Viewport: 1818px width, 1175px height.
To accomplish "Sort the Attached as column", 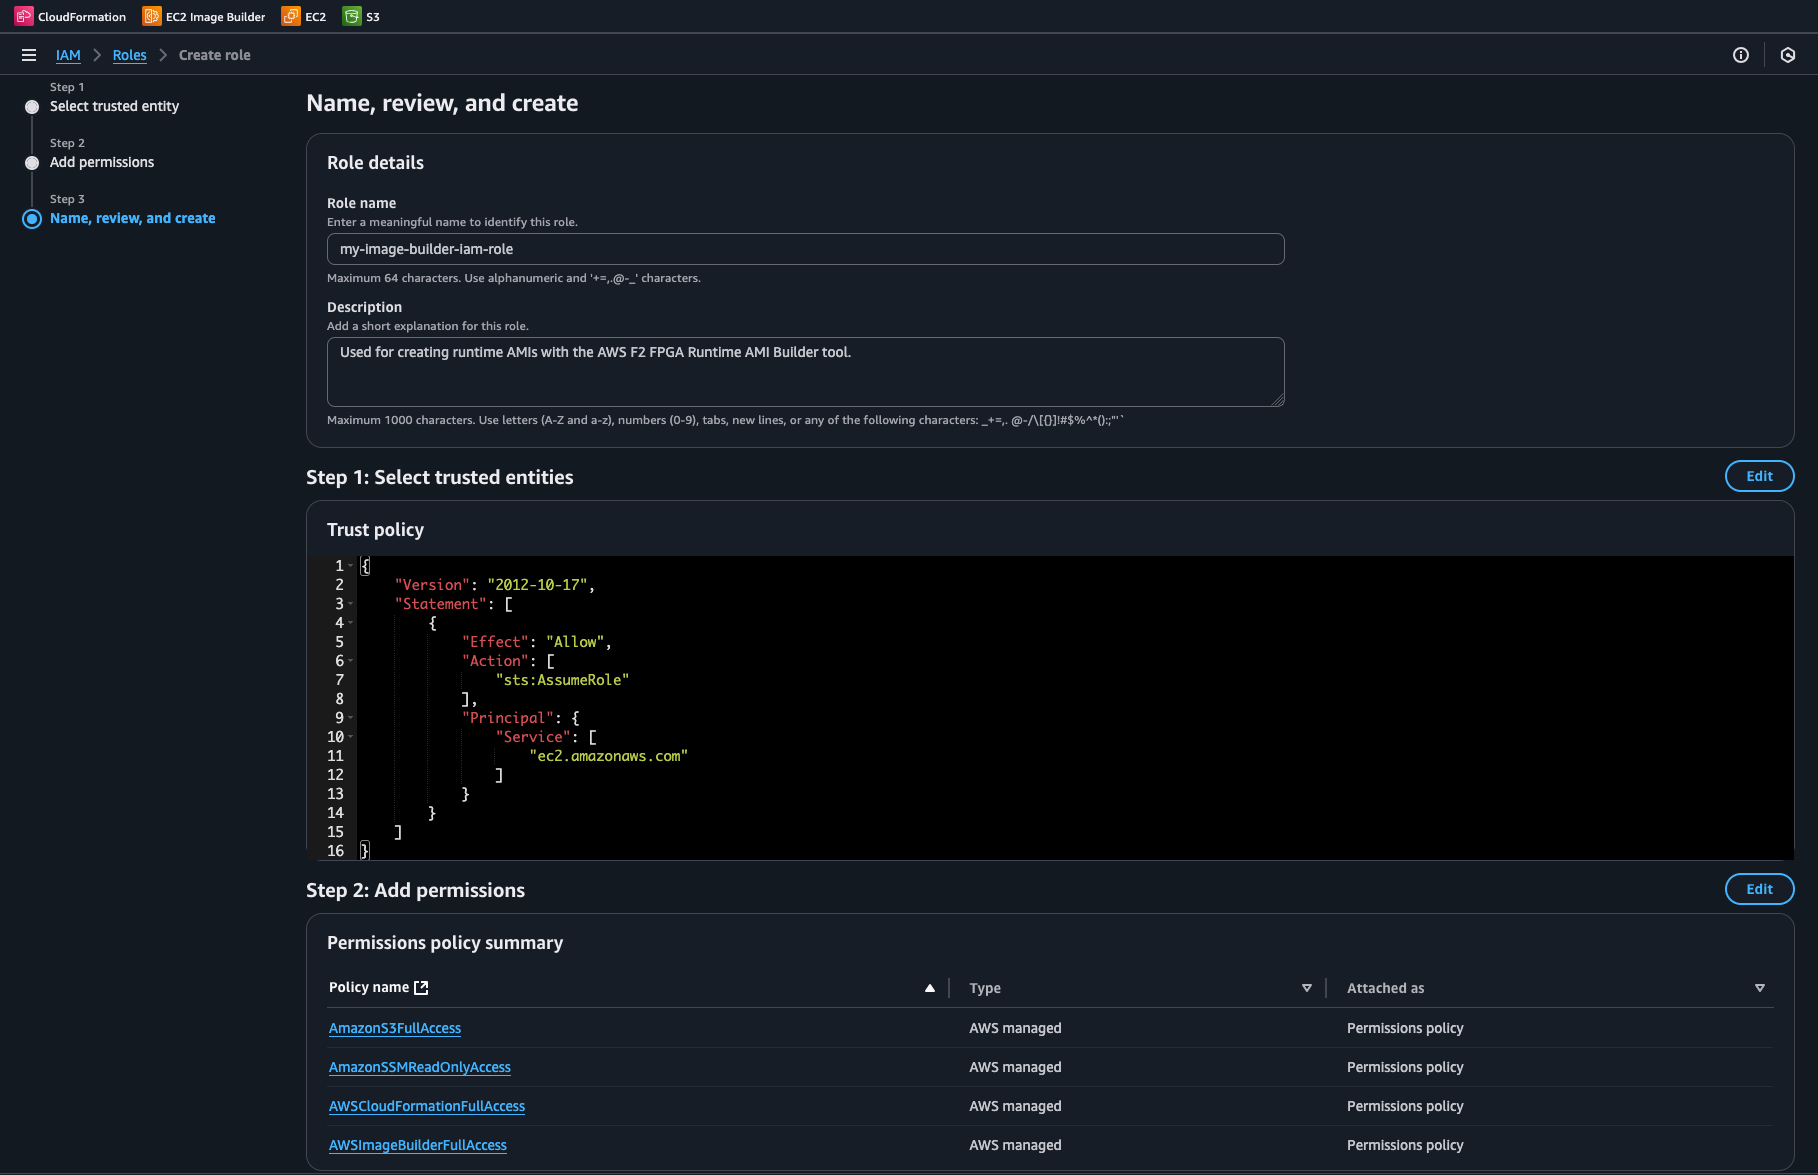I will [1759, 988].
